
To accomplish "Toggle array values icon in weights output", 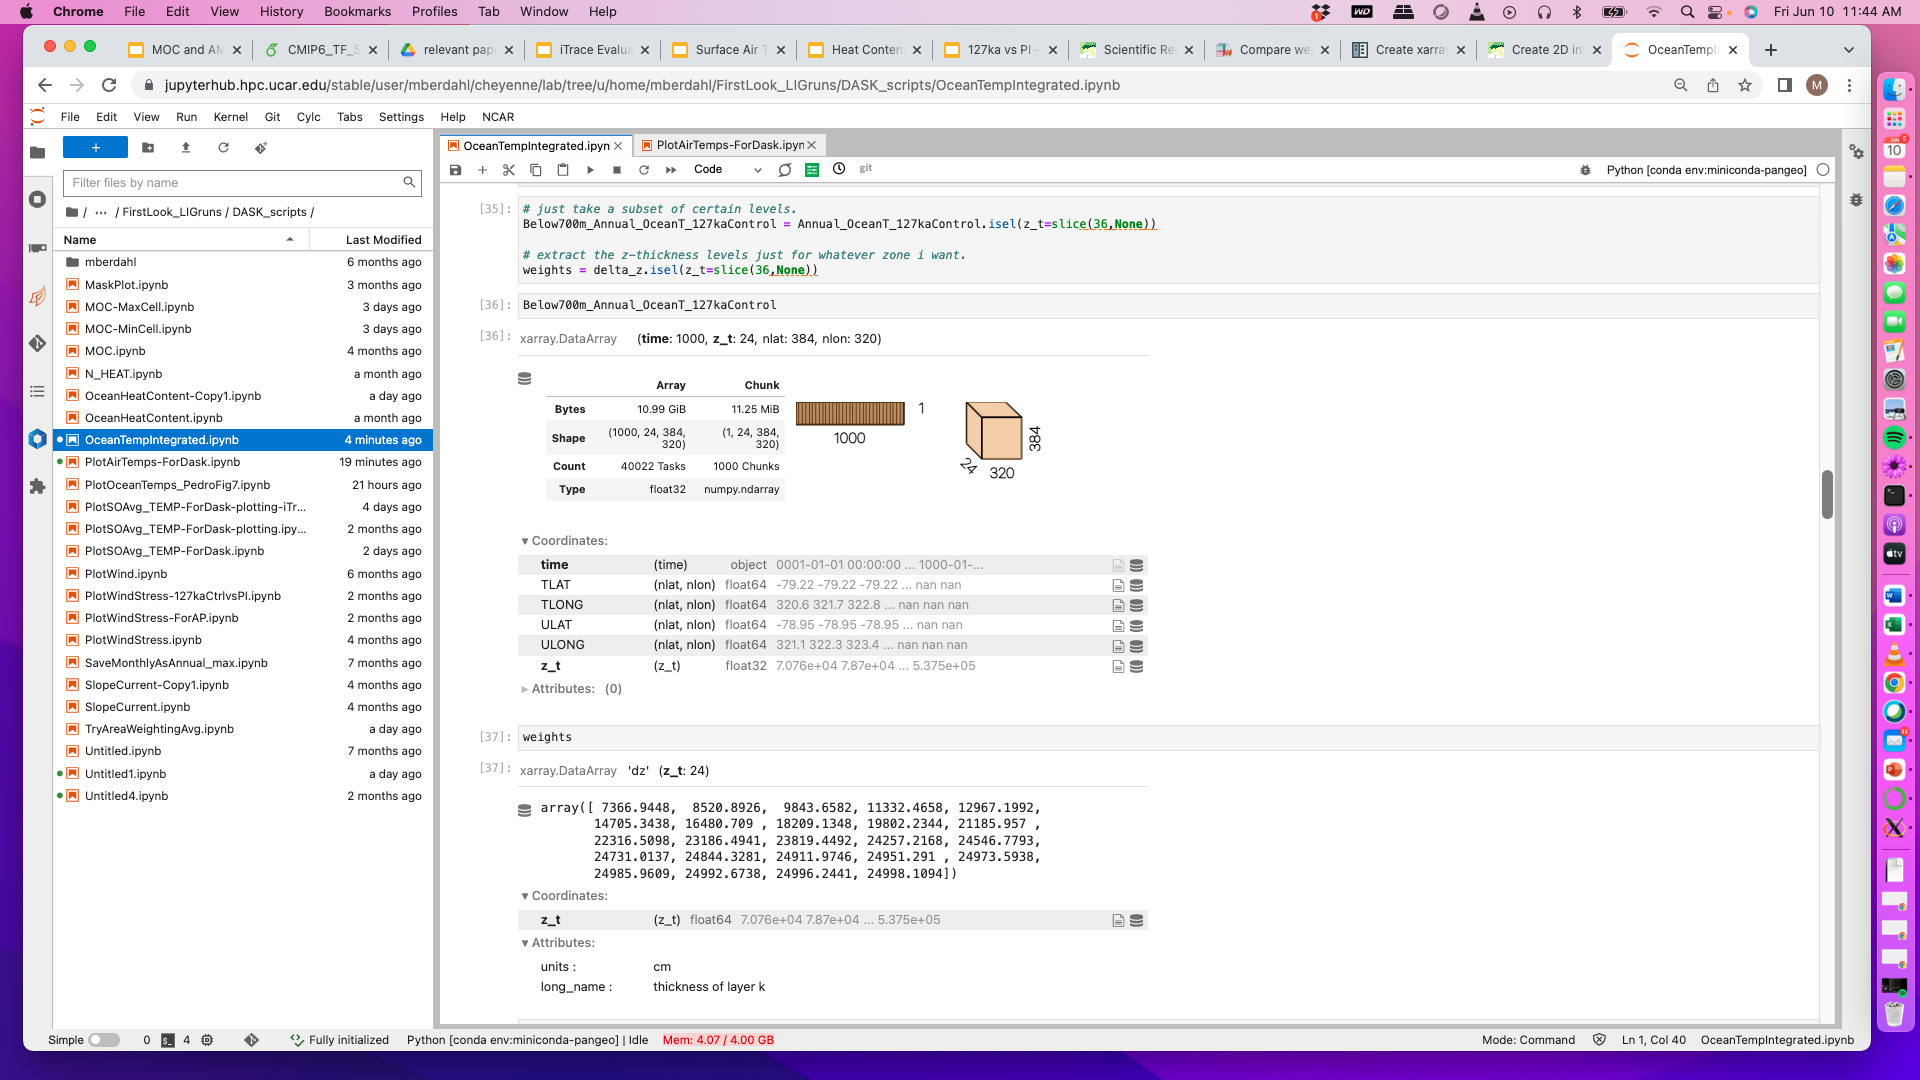I will click(x=524, y=811).
